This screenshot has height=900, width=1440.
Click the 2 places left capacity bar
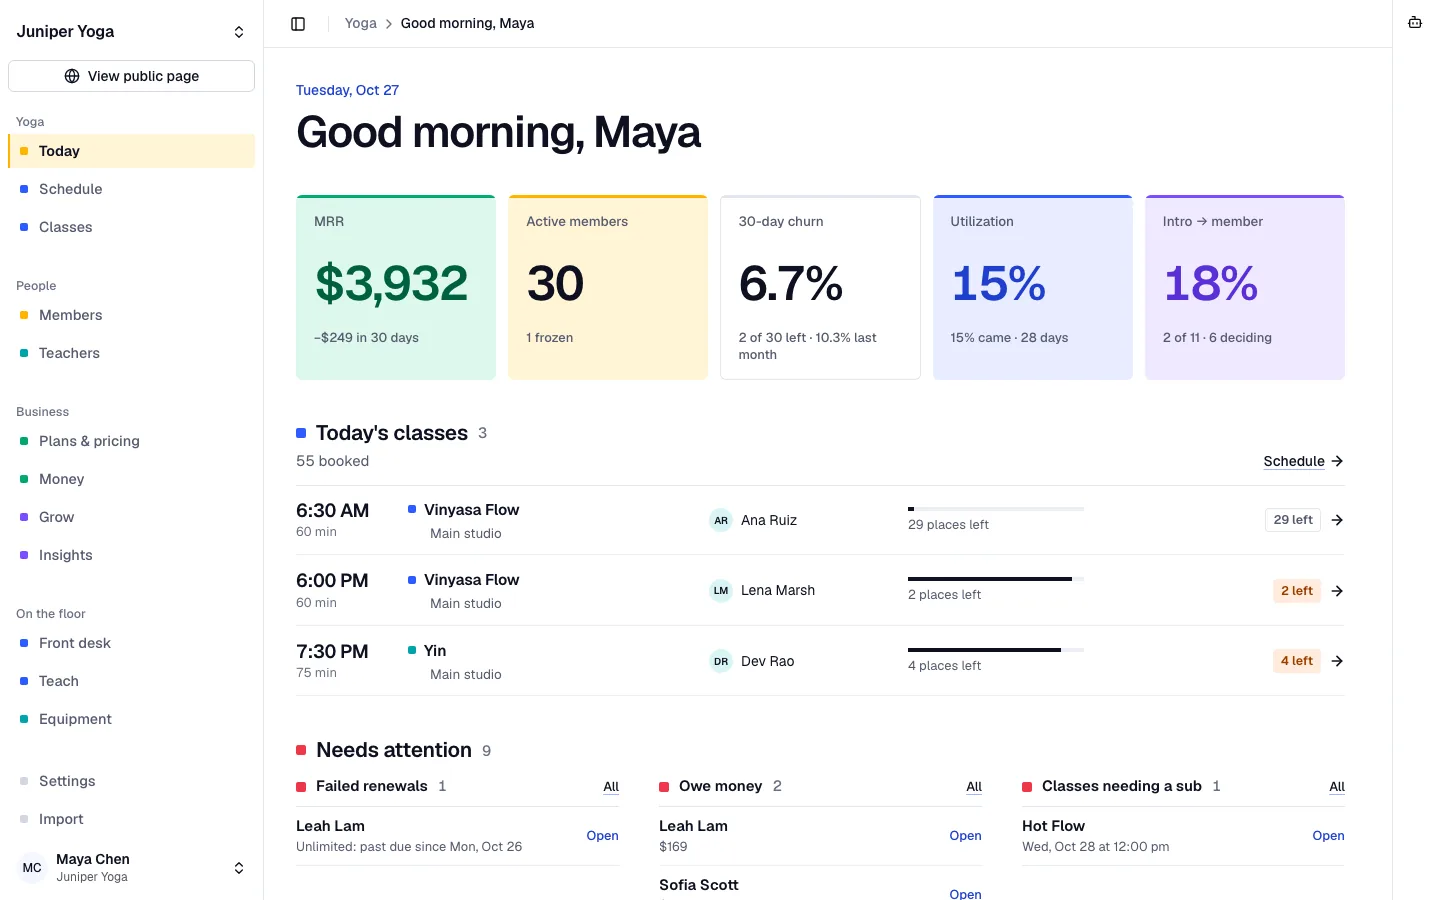996,579
